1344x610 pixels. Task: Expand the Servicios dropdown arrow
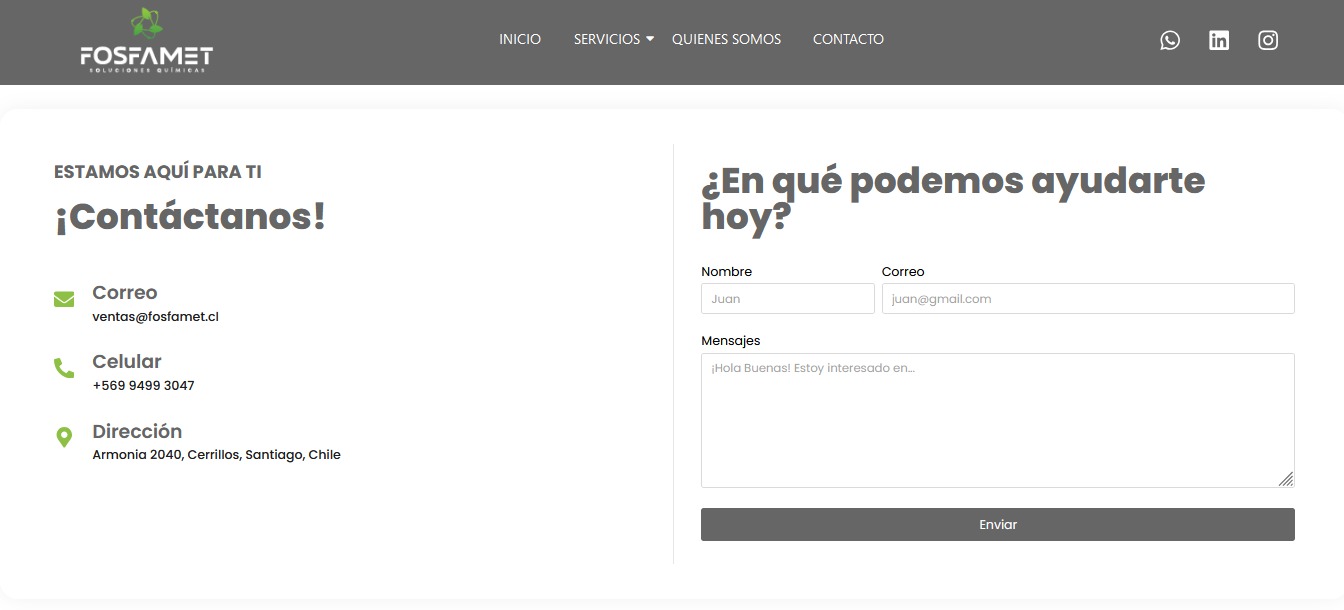tap(650, 39)
